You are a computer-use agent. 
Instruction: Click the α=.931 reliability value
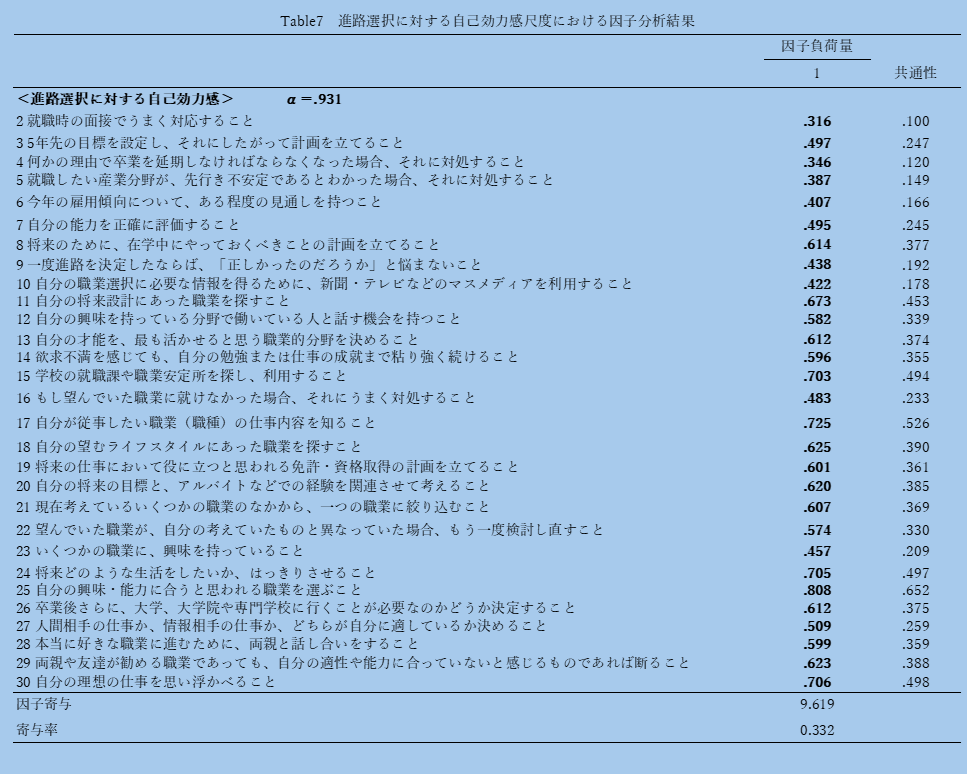pos(315,99)
